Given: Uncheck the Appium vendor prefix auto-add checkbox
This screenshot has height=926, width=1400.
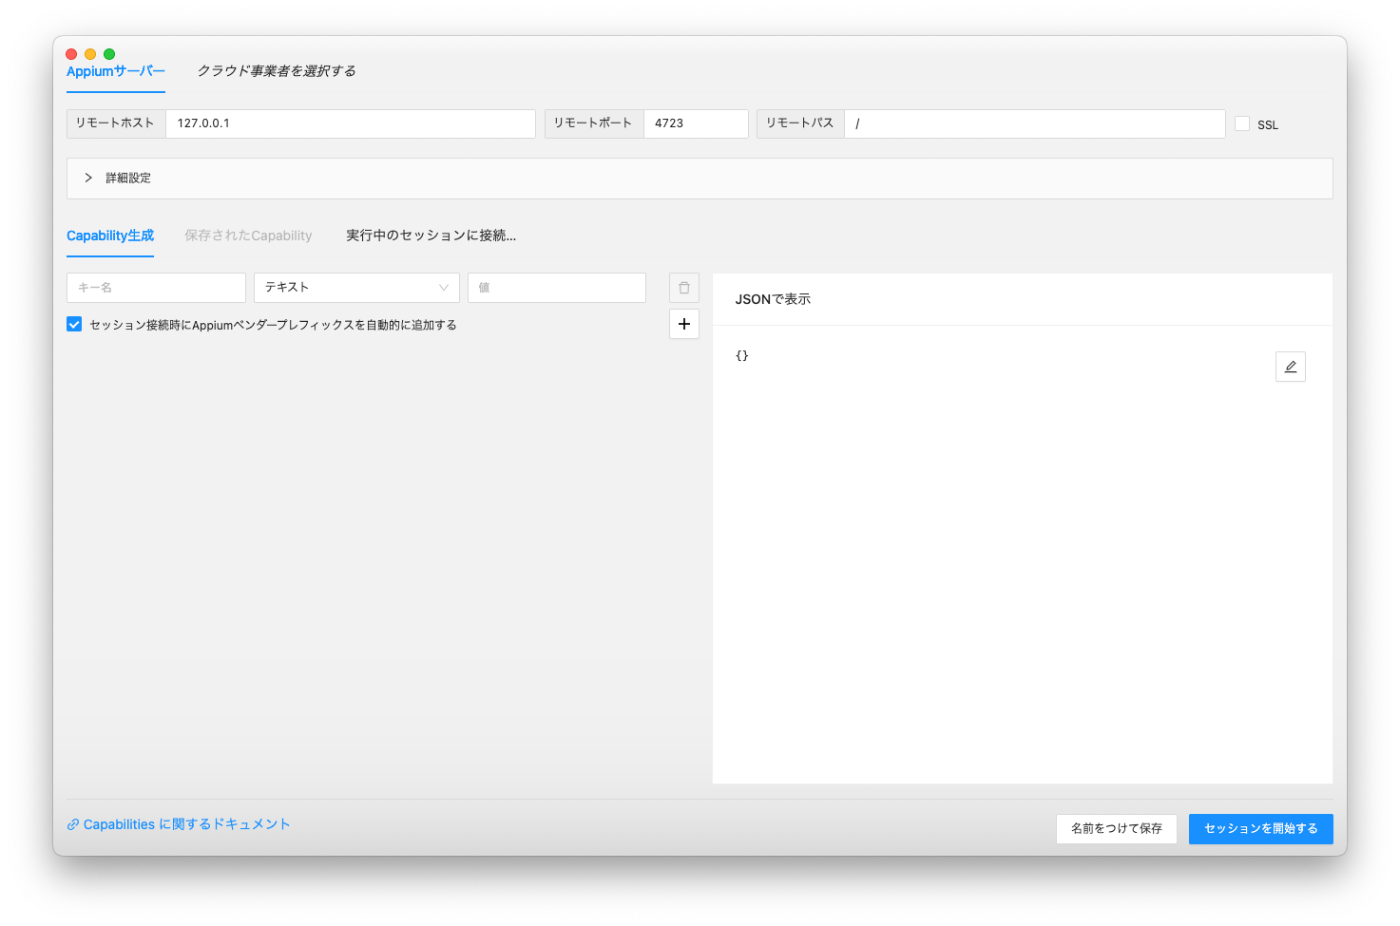Looking at the screenshot, I should coord(74,324).
